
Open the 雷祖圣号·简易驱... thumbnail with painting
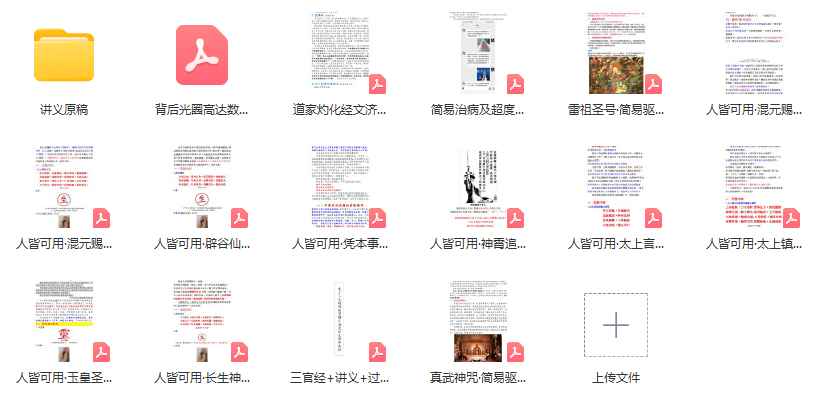pos(616,54)
